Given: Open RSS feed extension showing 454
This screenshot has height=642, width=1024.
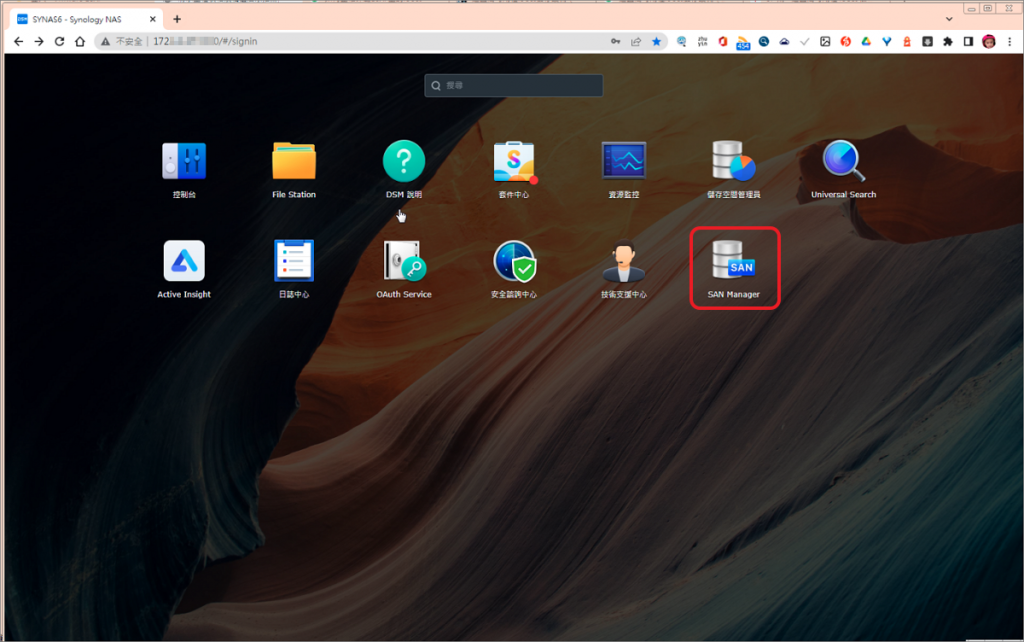Looking at the screenshot, I should (743, 42).
